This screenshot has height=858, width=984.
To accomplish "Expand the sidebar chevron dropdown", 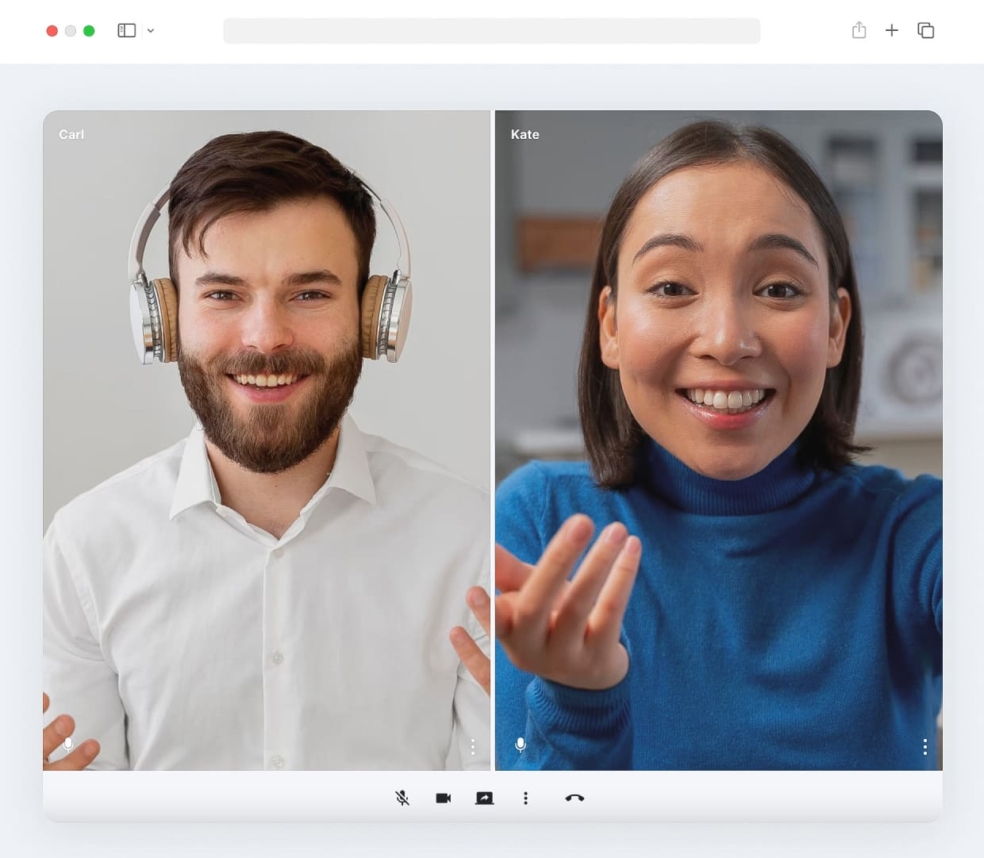I will (x=151, y=30).
